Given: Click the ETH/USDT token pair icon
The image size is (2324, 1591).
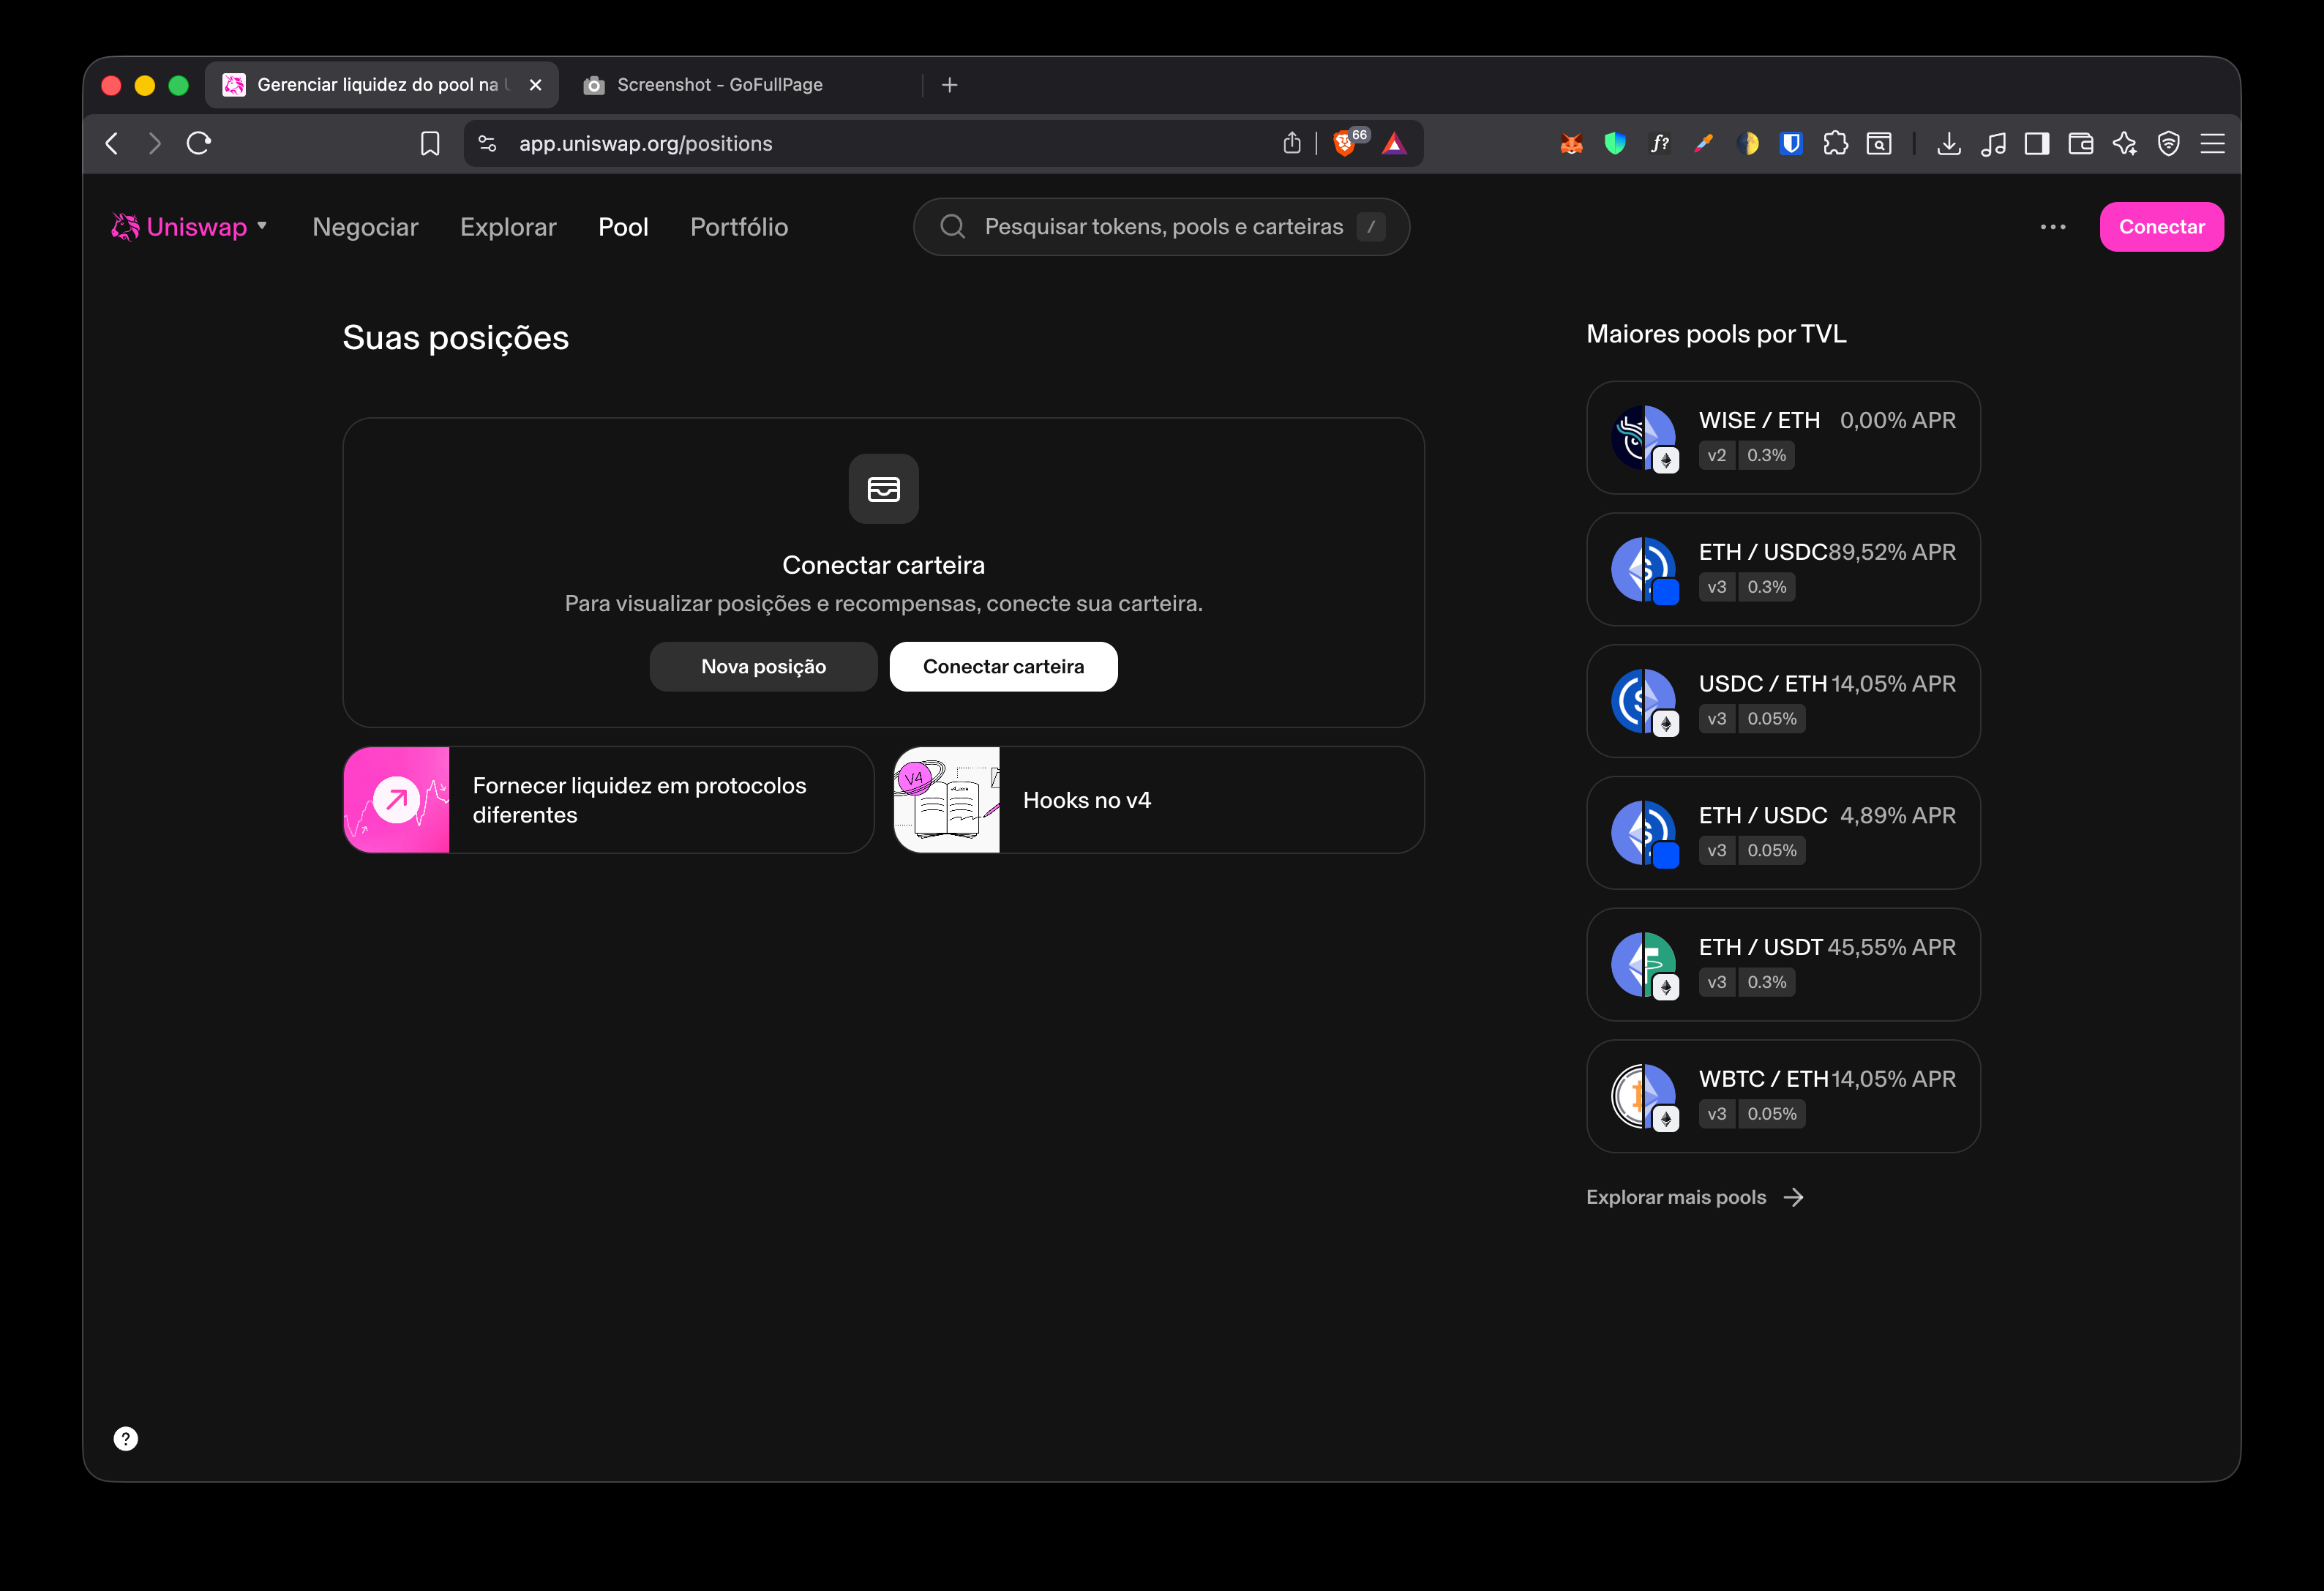Looking at the screenshot, I should 1645,965.
